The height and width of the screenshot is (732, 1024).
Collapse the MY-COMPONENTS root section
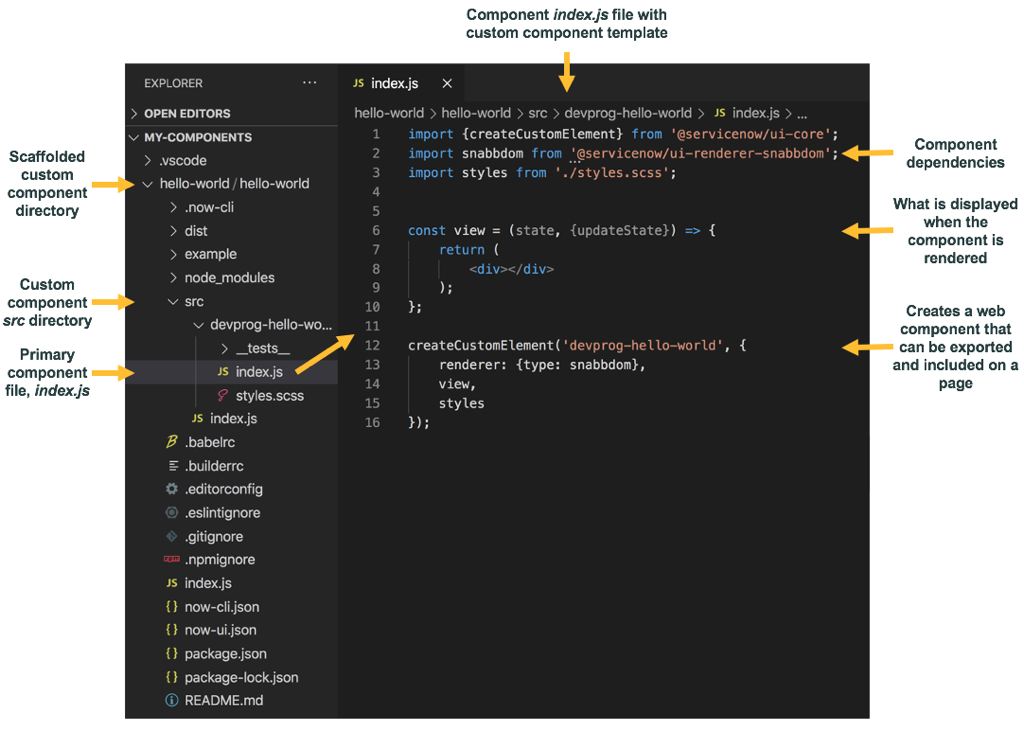[197, 137]
